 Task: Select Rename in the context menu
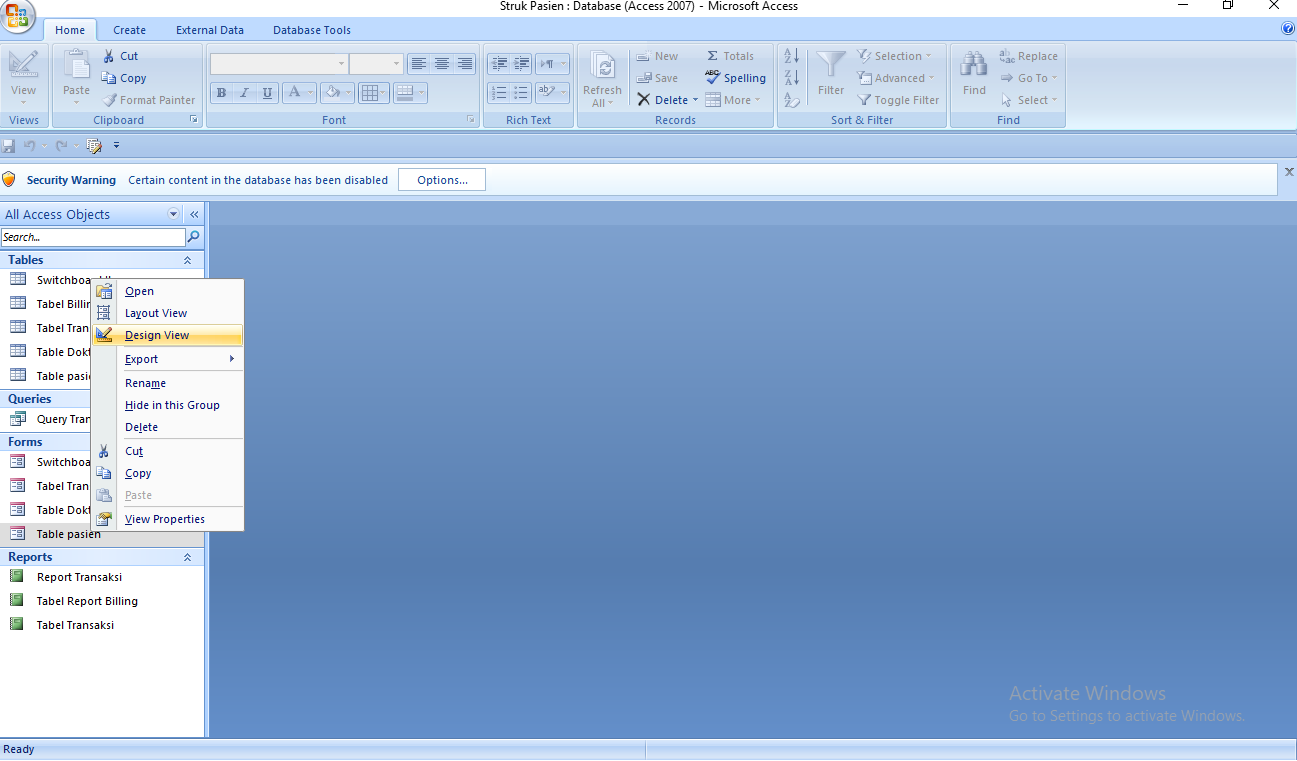coord(145,382)
